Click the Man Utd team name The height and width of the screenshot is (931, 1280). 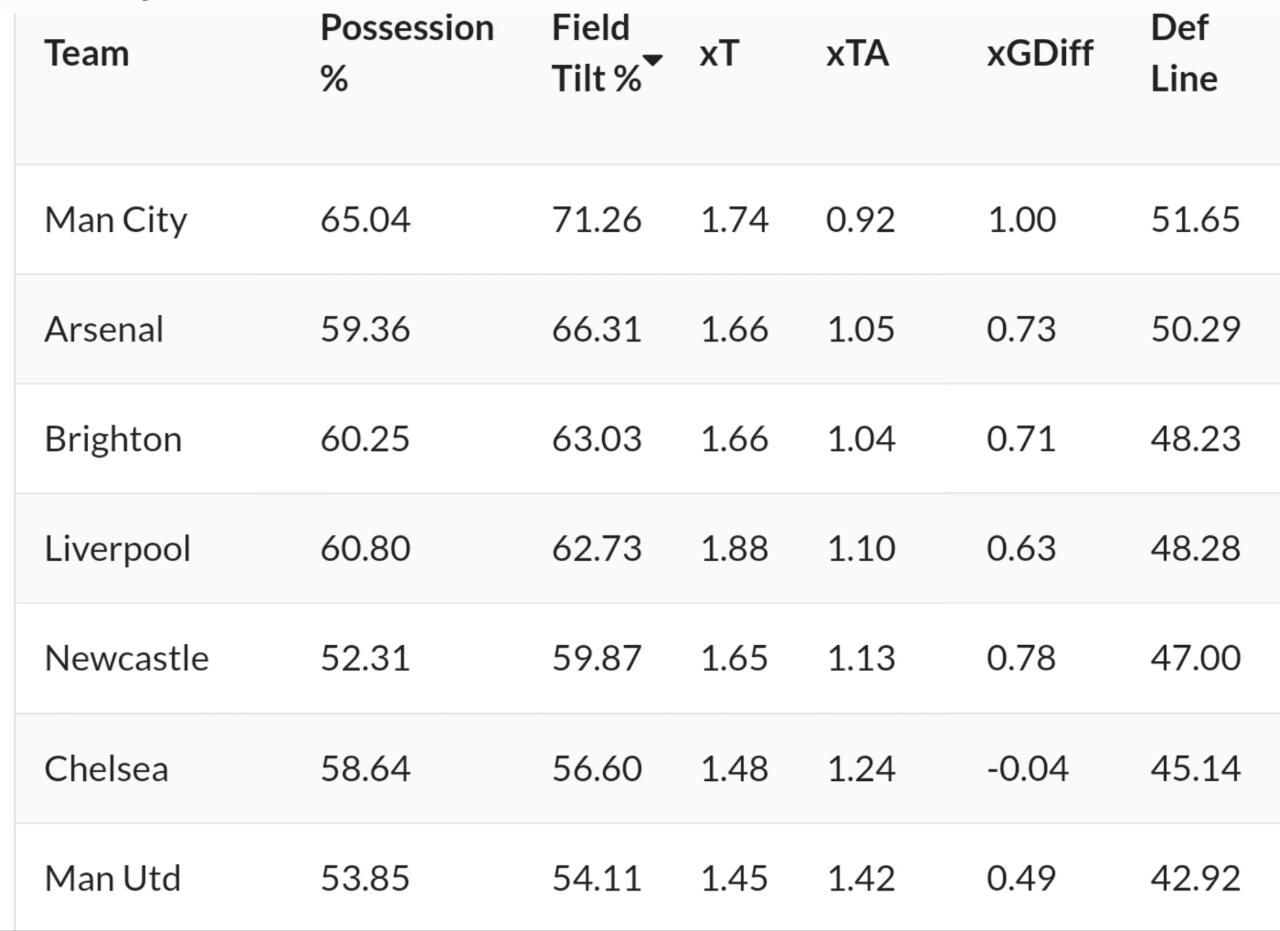point(113,878)
